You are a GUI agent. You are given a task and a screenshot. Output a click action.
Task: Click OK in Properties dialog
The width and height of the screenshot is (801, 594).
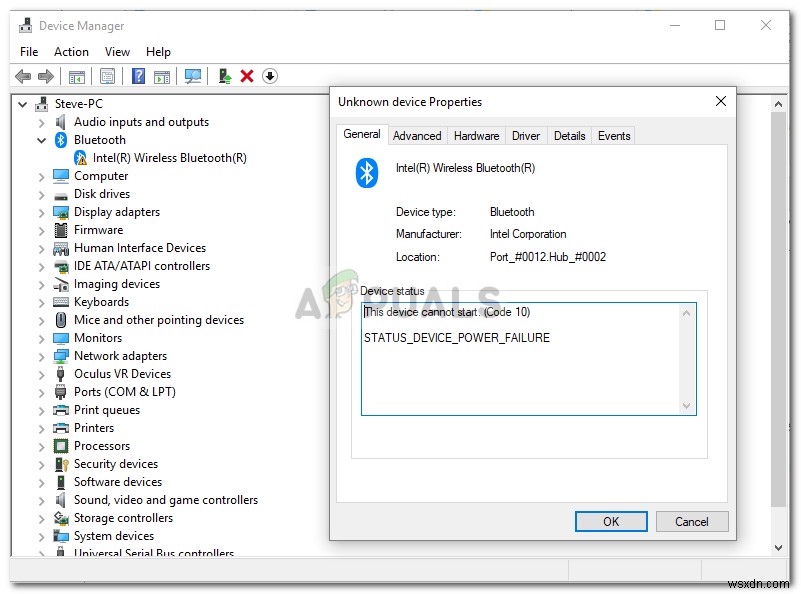(611, 521)
